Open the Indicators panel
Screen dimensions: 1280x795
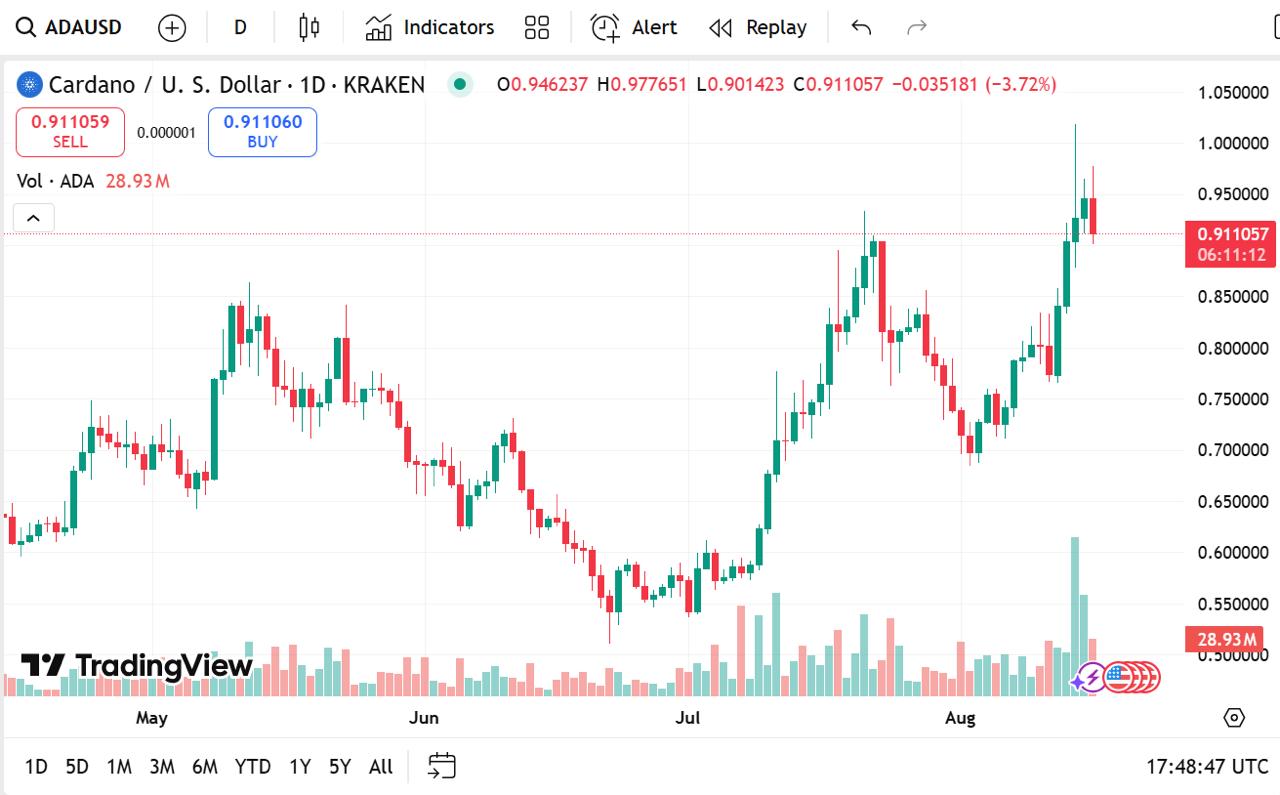[430, 28]
